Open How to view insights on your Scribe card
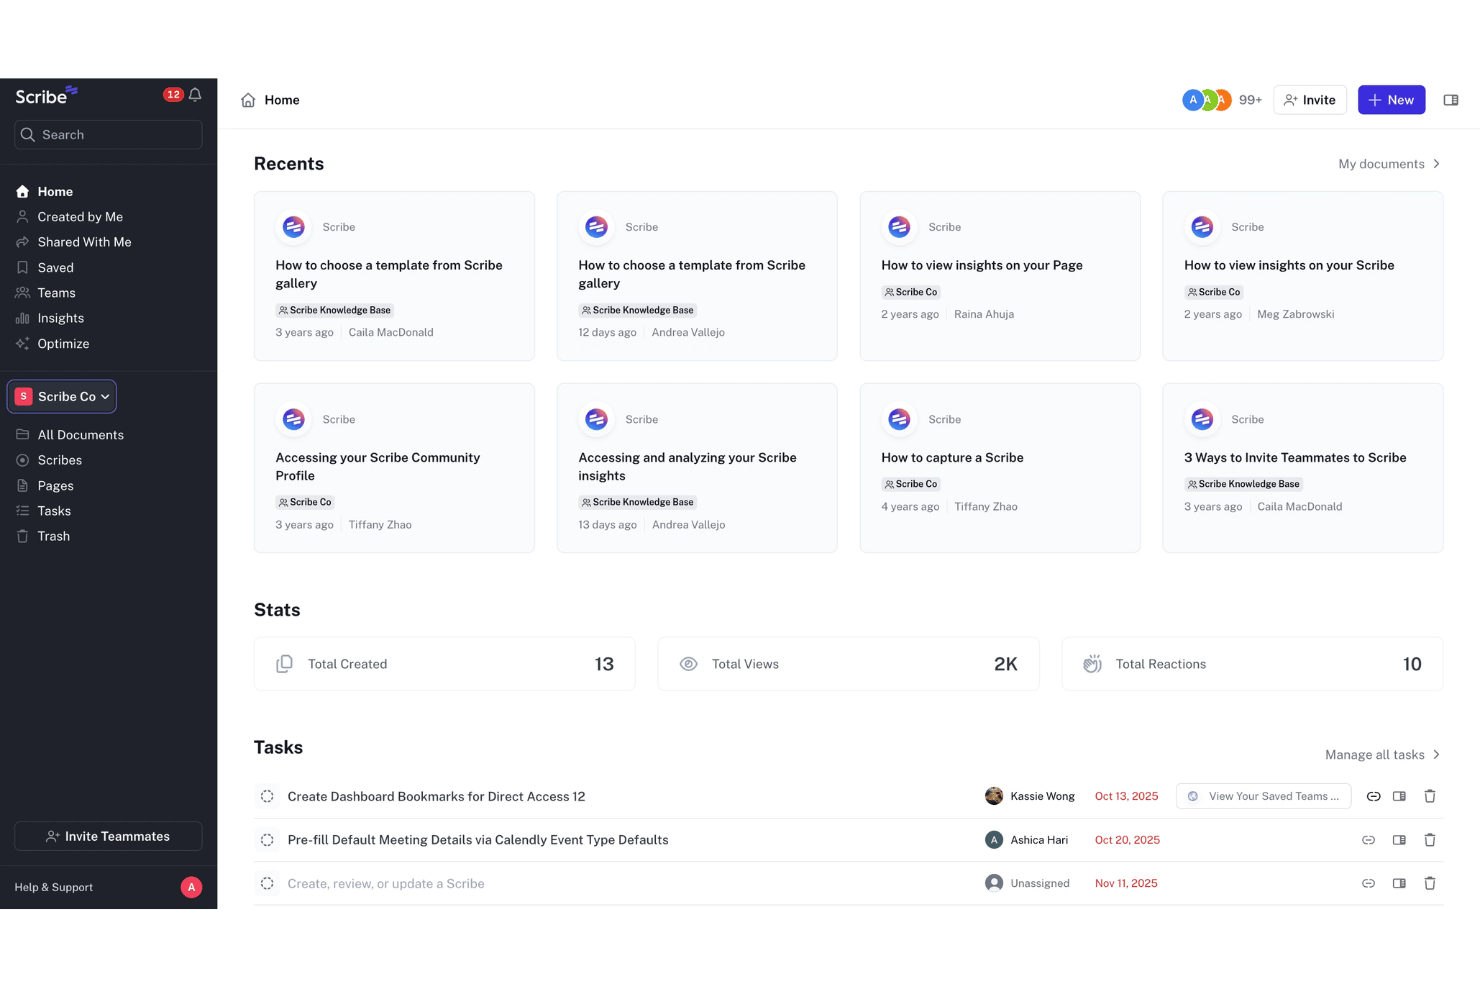Viewport: 1480px width, 987px height. pyautogui.click(x=1302, y=276)
